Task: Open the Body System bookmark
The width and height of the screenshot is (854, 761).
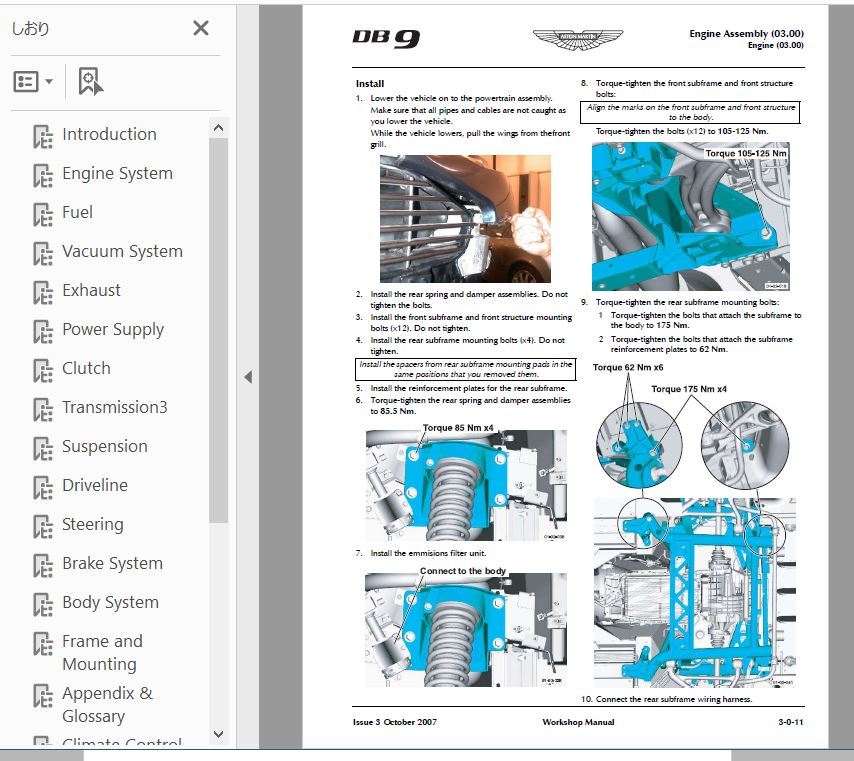Action: [x=110, y=602]
